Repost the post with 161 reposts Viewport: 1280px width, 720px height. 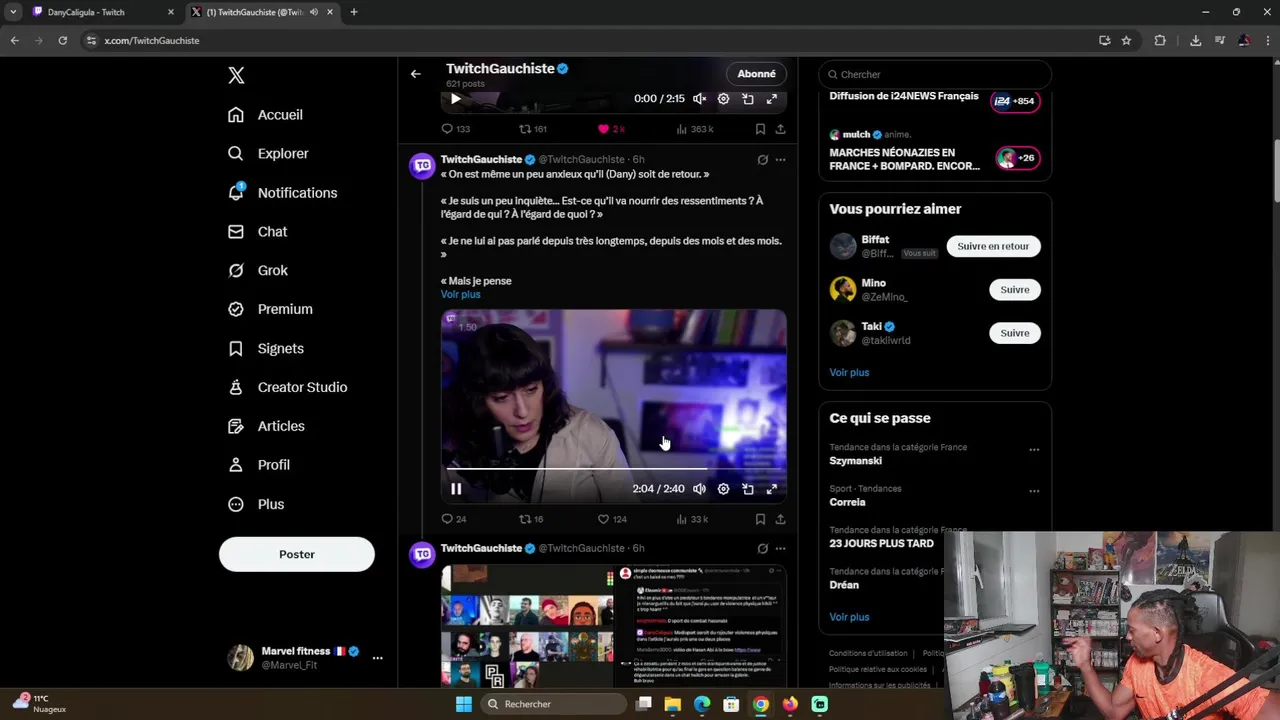coord(533,129)
